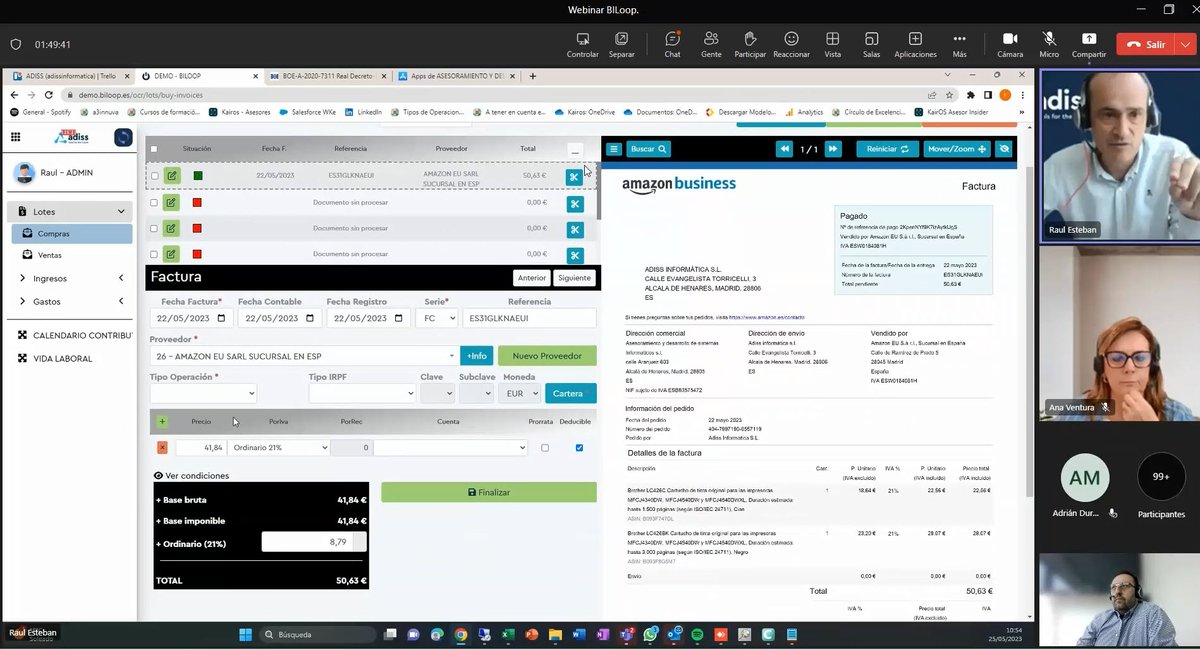
Task: Click the calendar icon in Fecha Factura
Action: [x=221, y=318]
